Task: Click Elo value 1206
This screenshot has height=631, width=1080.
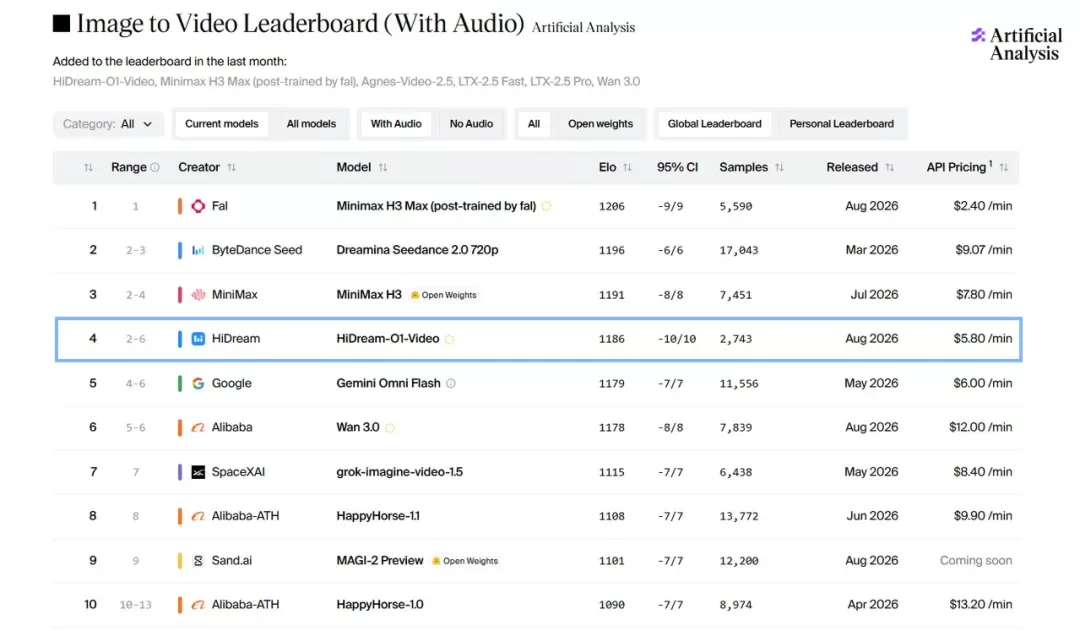Action: (612, 206)
